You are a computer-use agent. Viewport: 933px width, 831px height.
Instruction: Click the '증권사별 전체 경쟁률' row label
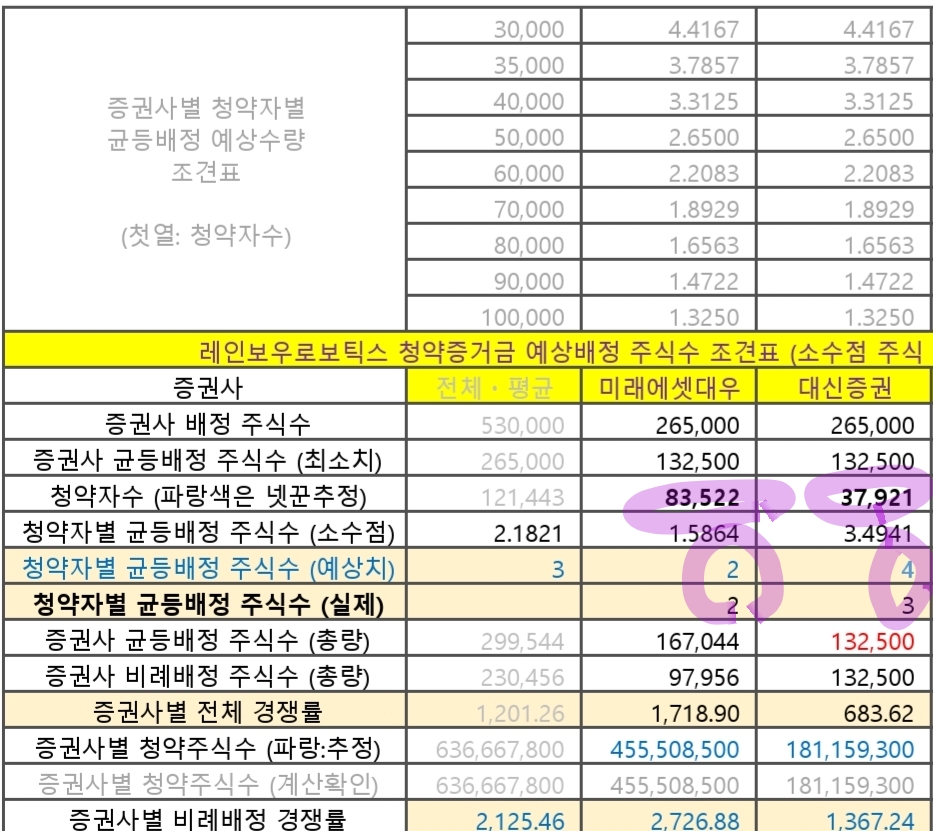coord(205,710)
